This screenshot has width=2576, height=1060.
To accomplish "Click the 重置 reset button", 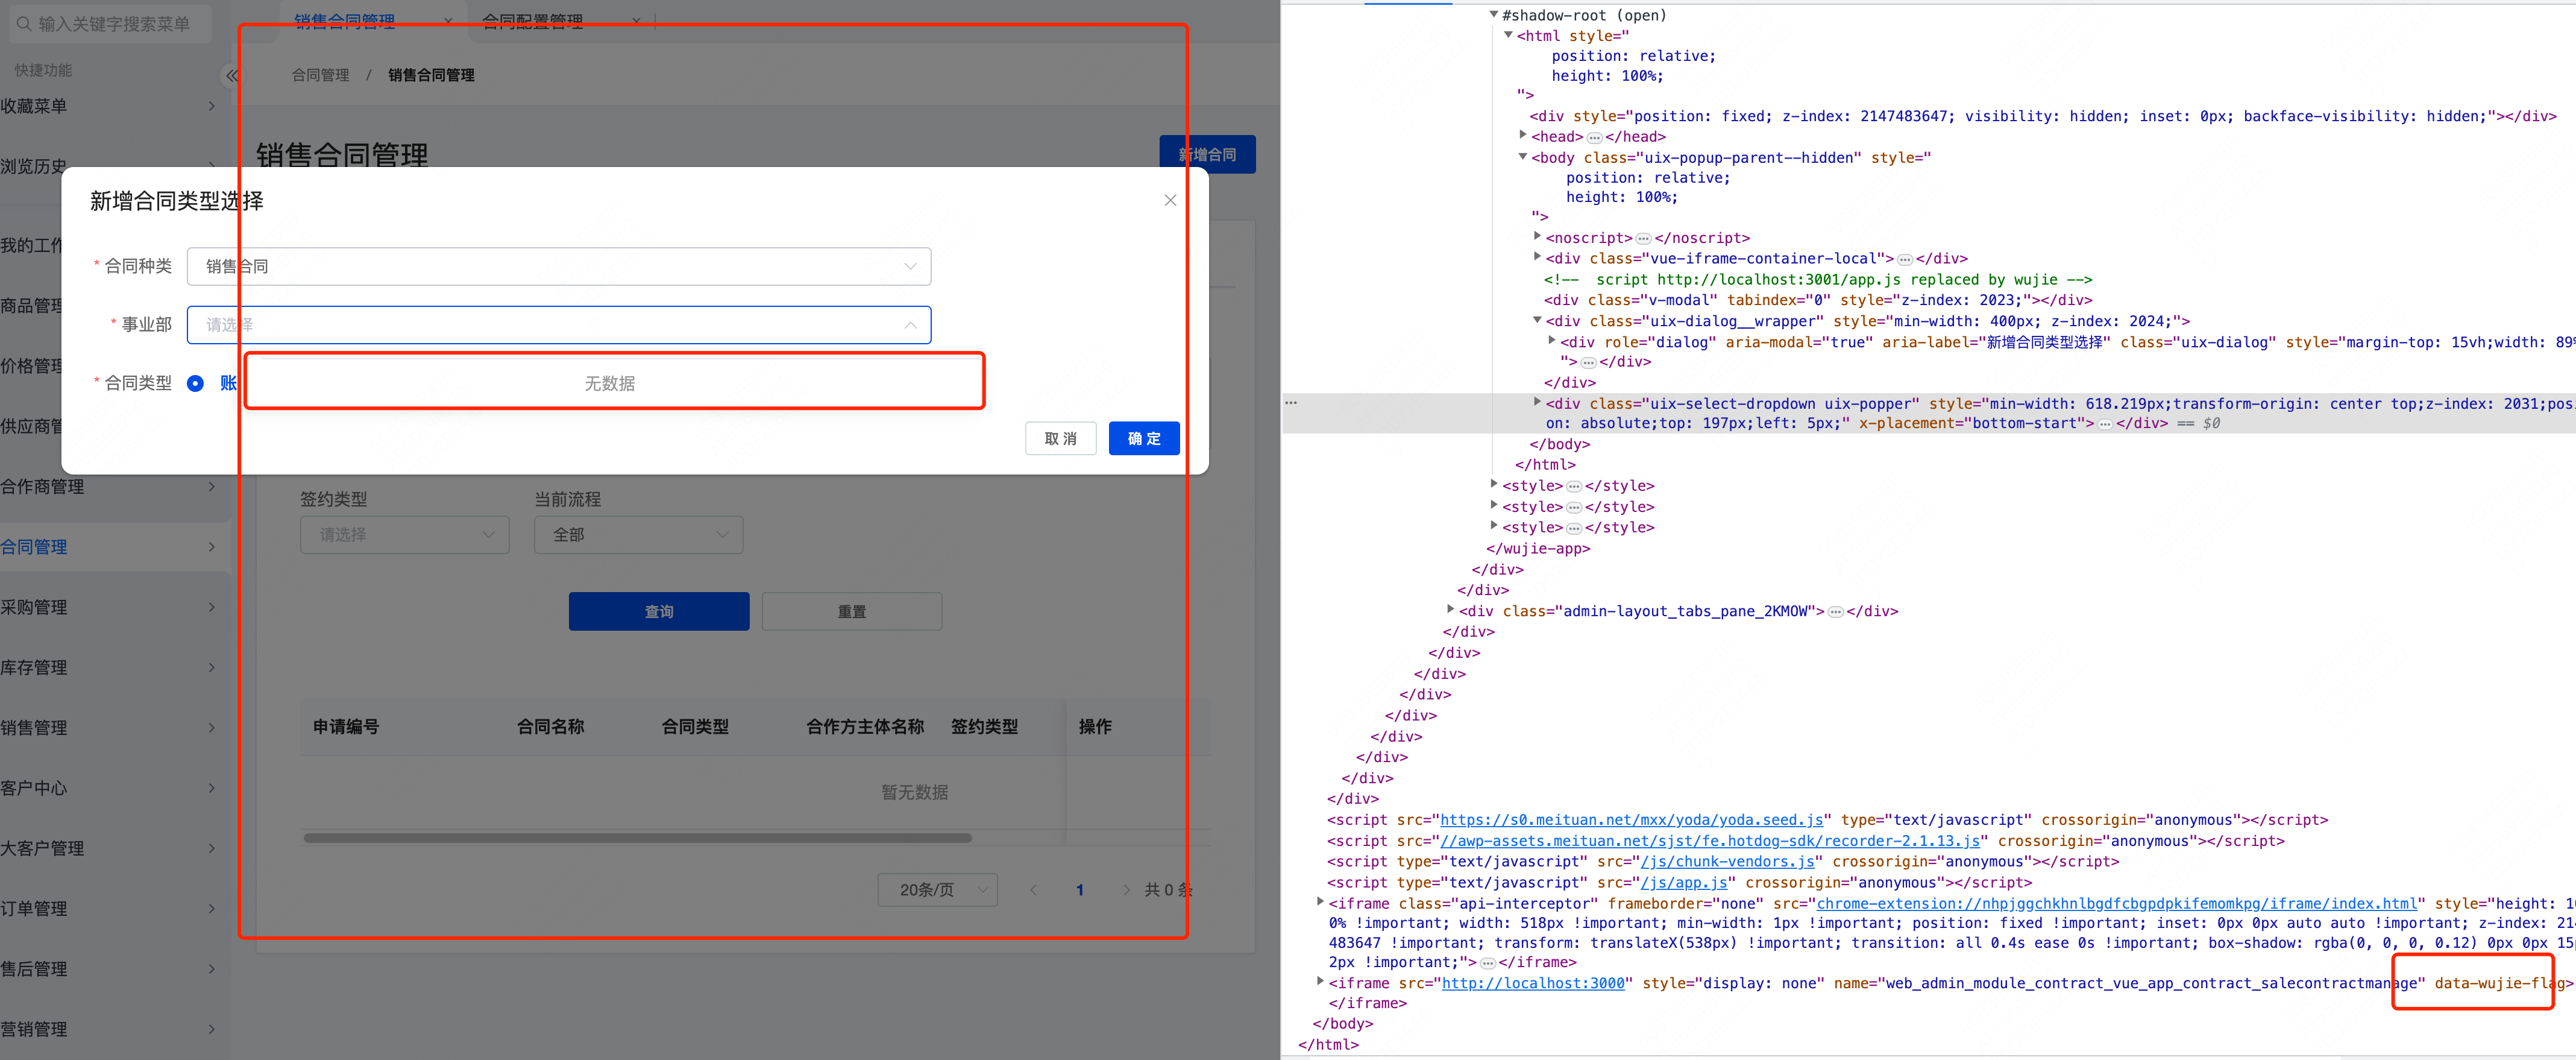I will 851,611.
